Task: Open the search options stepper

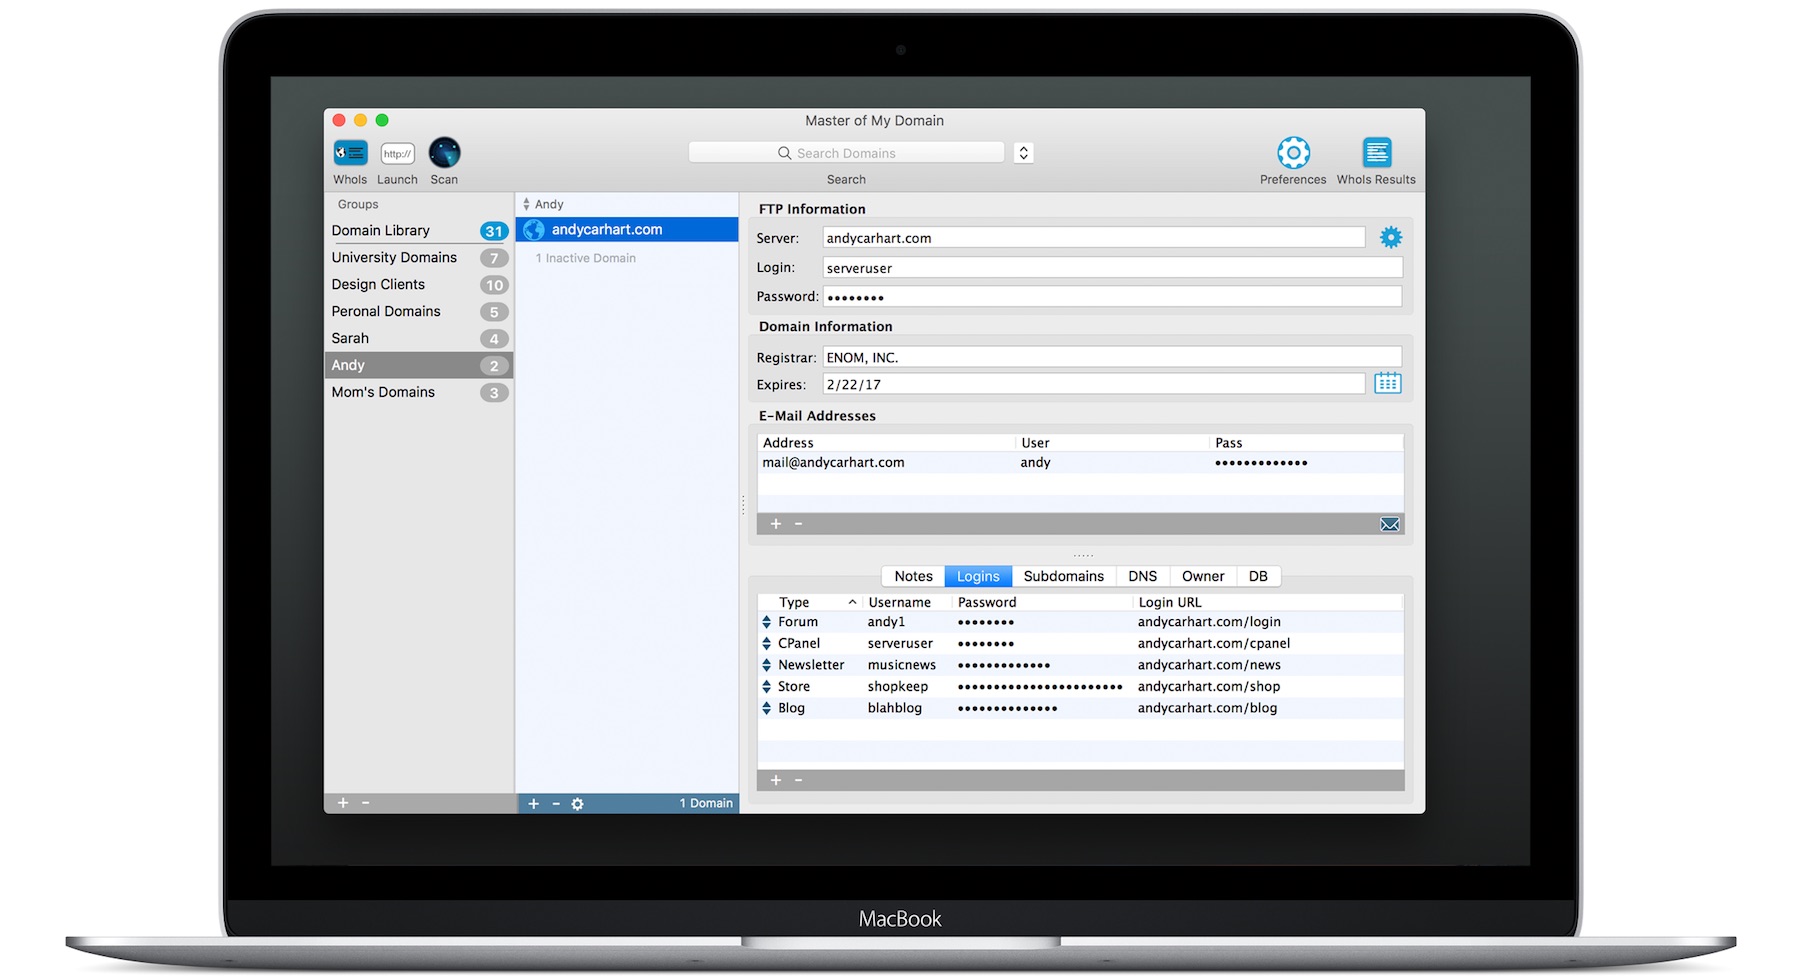Action: 1023,153
